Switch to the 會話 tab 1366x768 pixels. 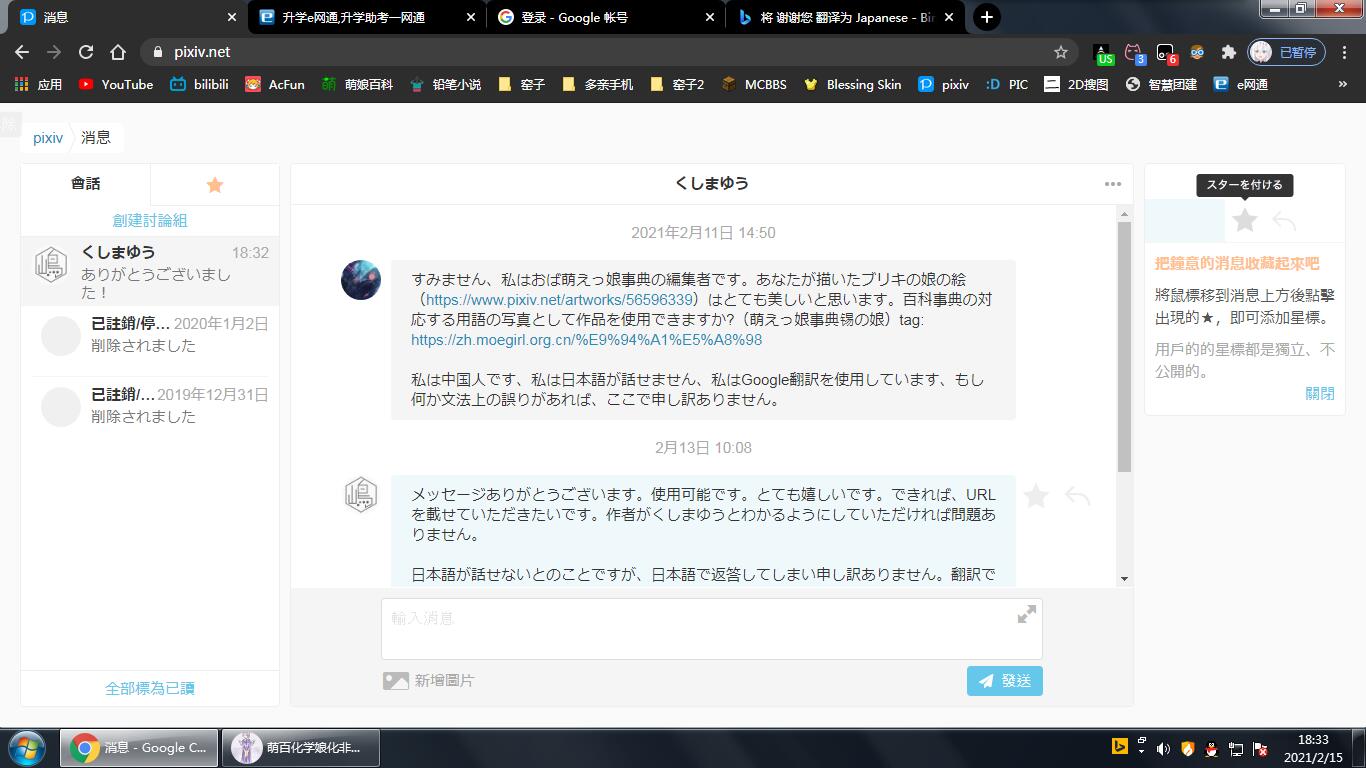[x=86, y=184]
